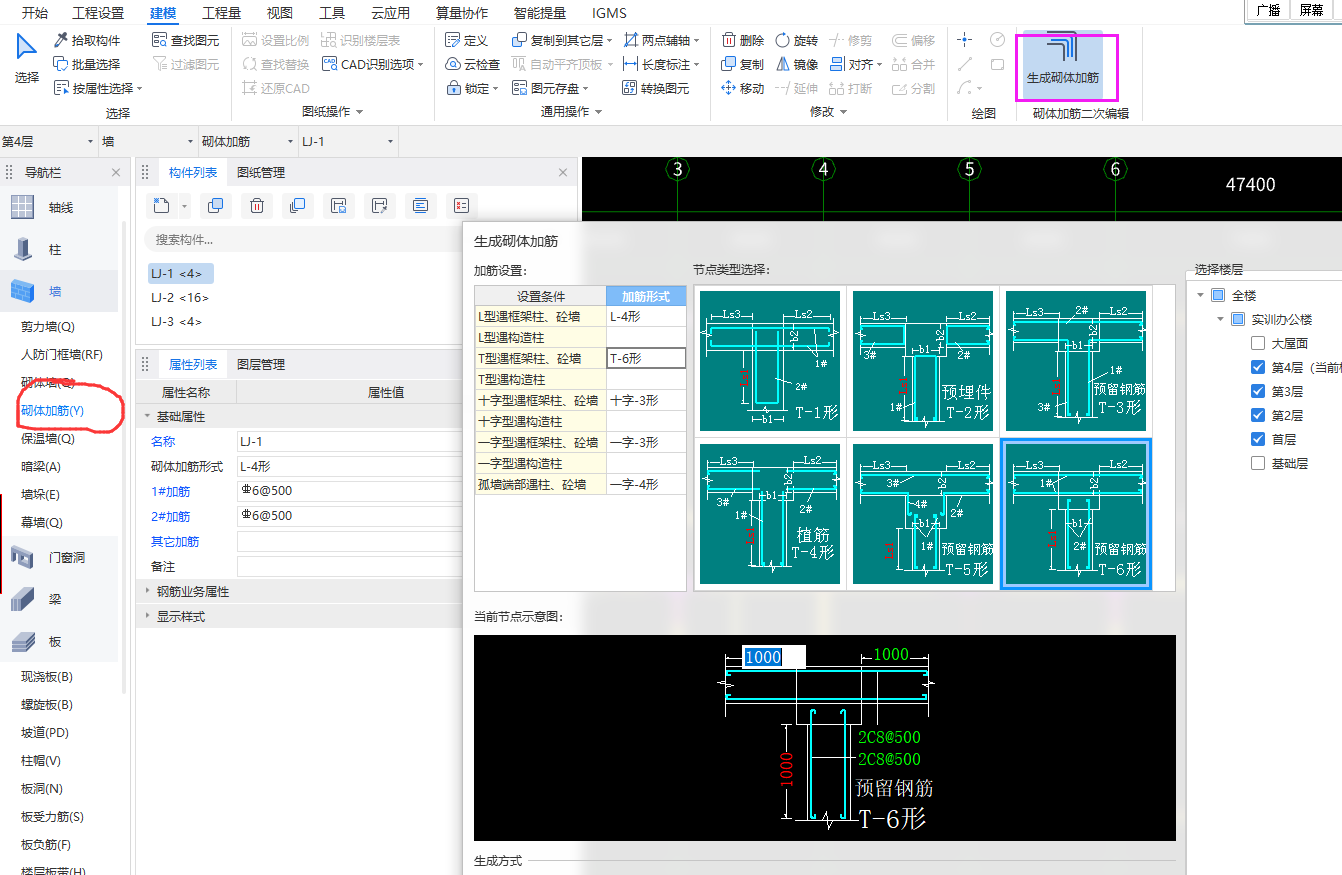Image resolution: width=1342 pixels, height=875 pixels.
Task: Click the 长度标注 tool
Action: pos(661,64)
